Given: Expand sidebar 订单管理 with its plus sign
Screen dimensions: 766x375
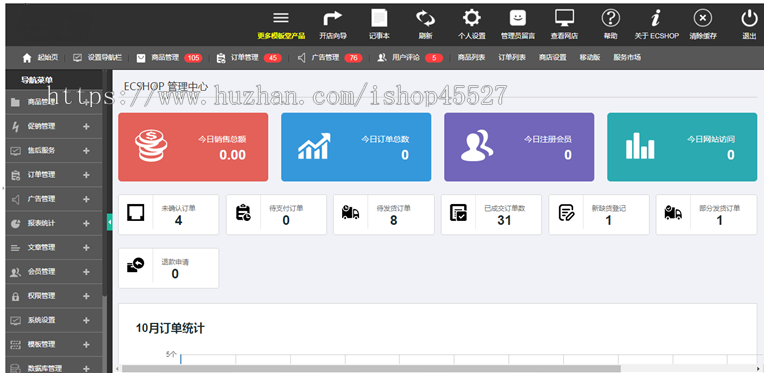Looking at the screenshot, I should coord(86,175).
